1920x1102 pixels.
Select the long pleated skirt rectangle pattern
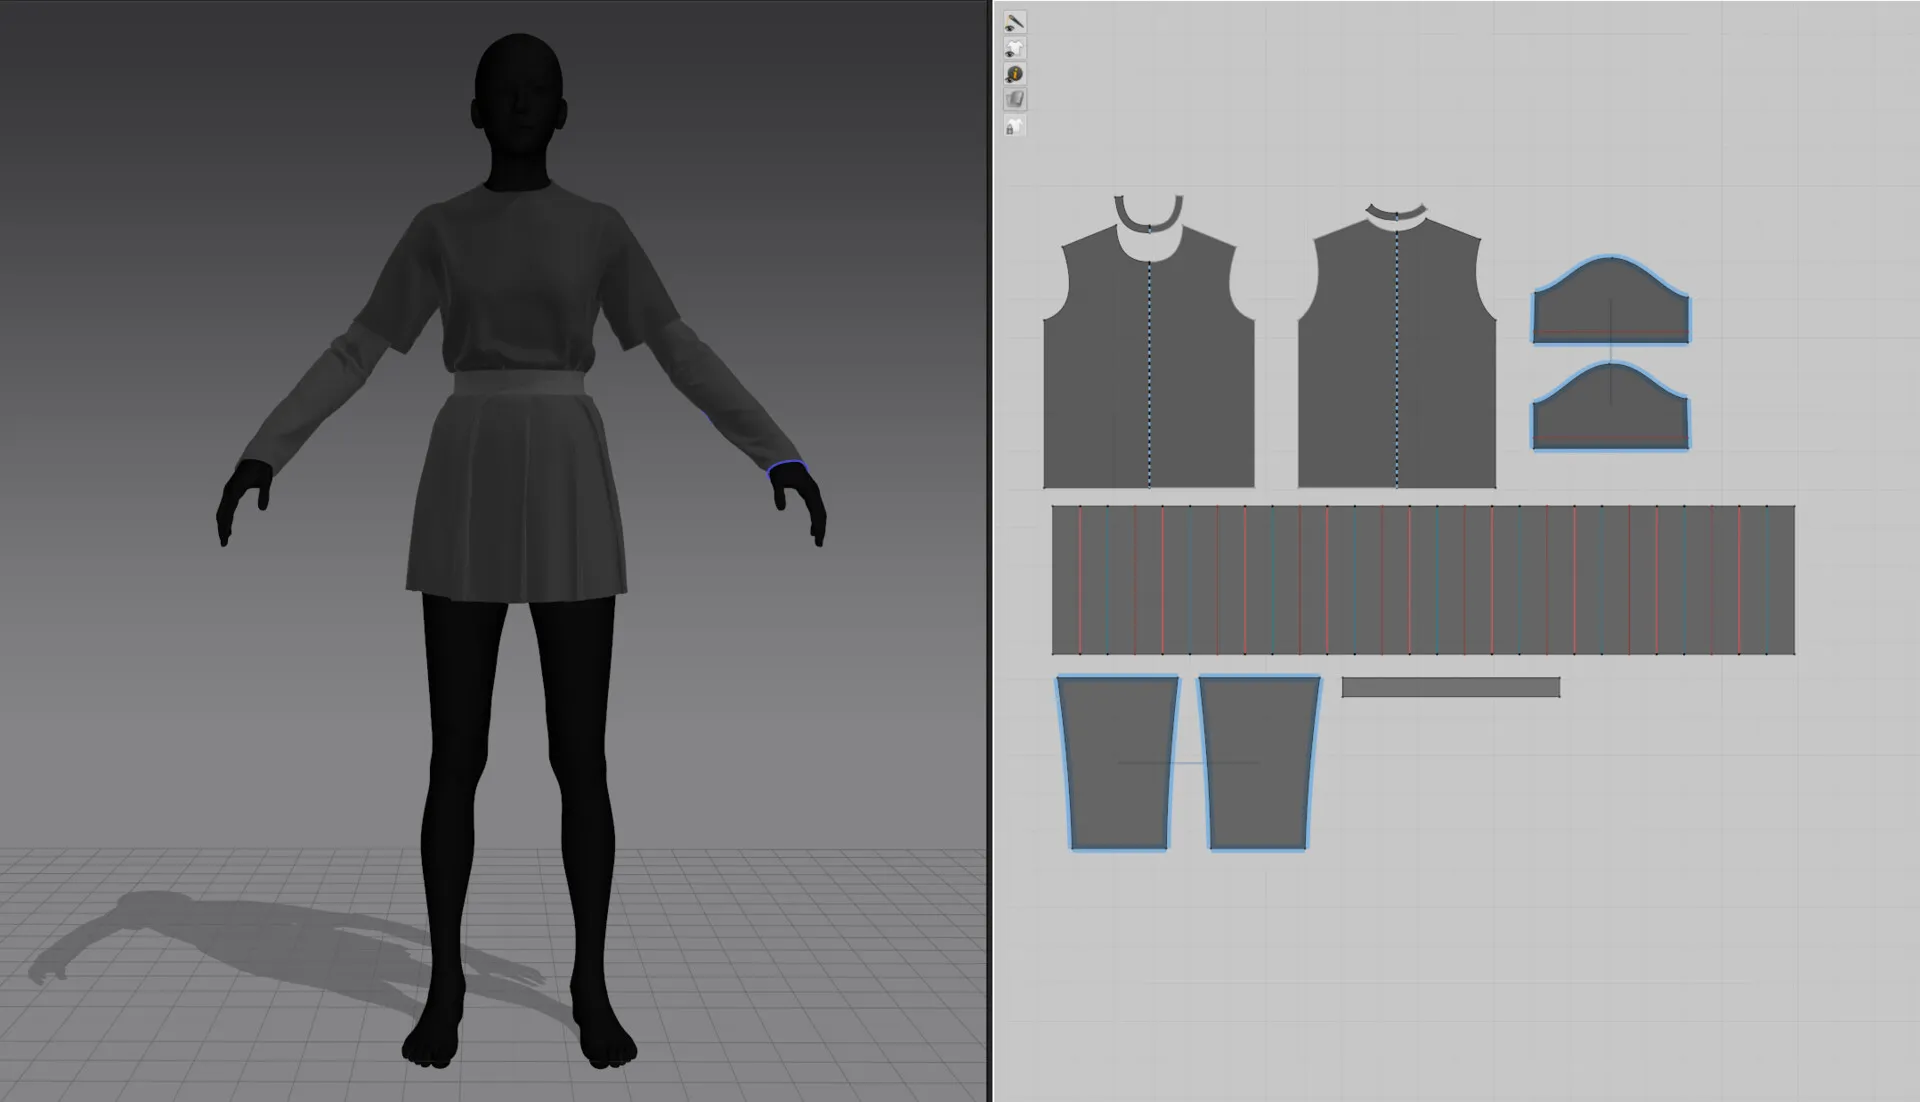(1422, 580)
